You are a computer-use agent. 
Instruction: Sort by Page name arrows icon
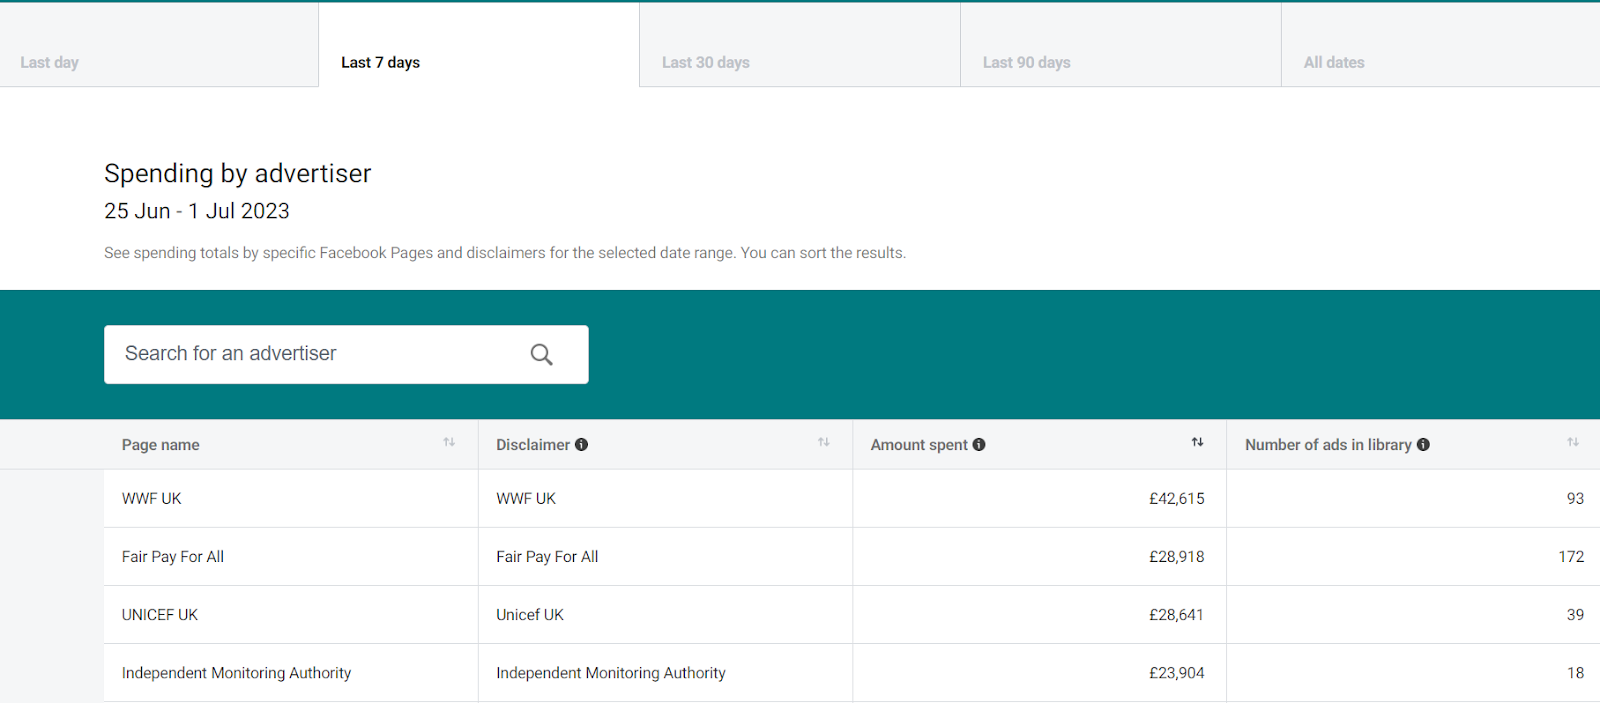[449, 442]
